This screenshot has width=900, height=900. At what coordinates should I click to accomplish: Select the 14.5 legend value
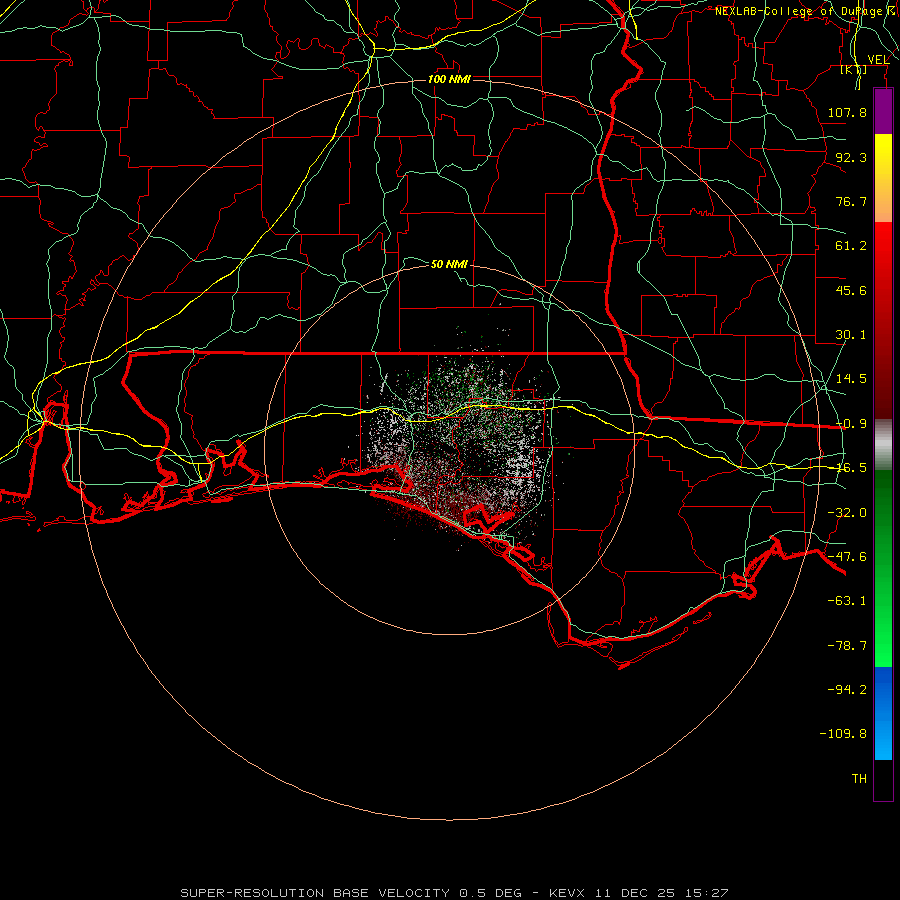(851, 379)
